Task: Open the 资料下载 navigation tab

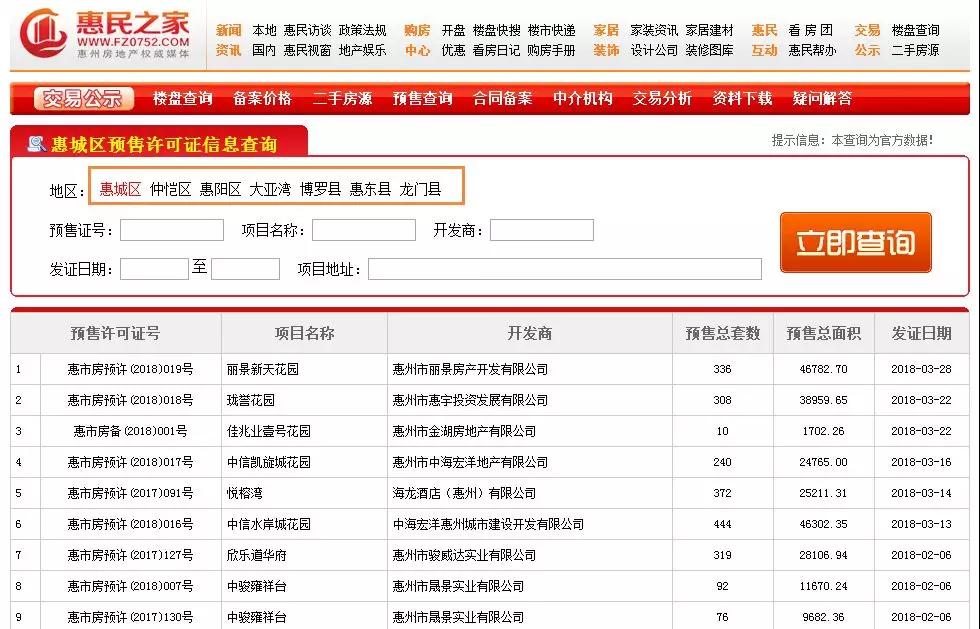Action: coord(742,98)
